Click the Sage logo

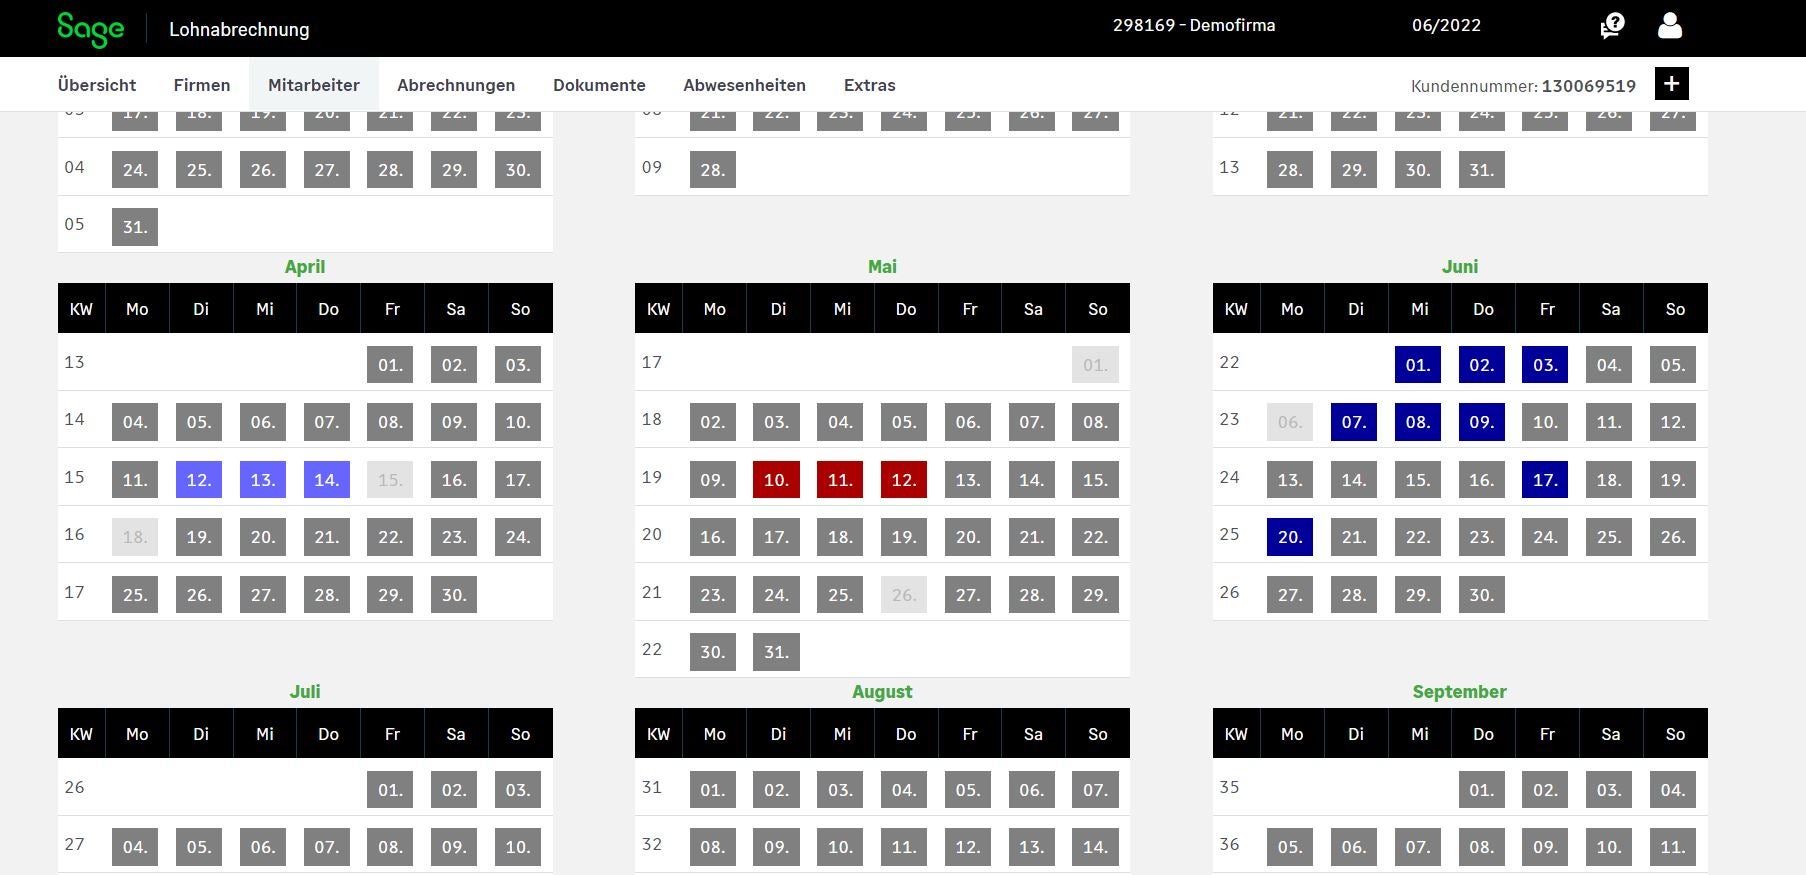90,29
